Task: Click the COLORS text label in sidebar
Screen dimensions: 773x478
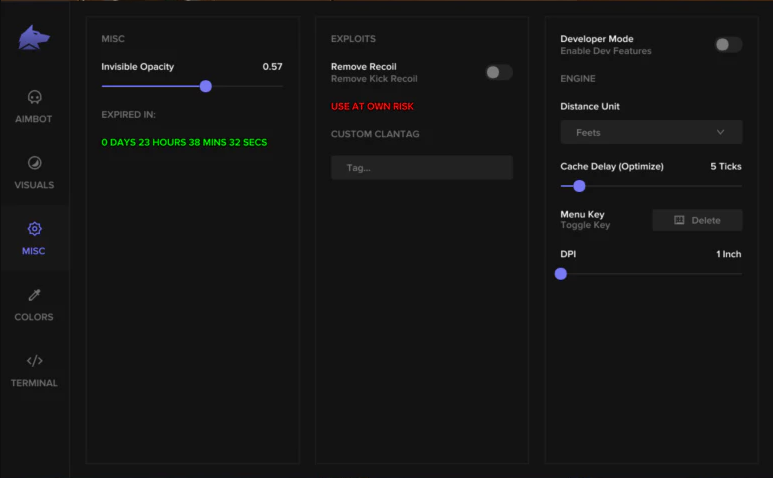Action: pyautogui.click(x=34, y=317)
